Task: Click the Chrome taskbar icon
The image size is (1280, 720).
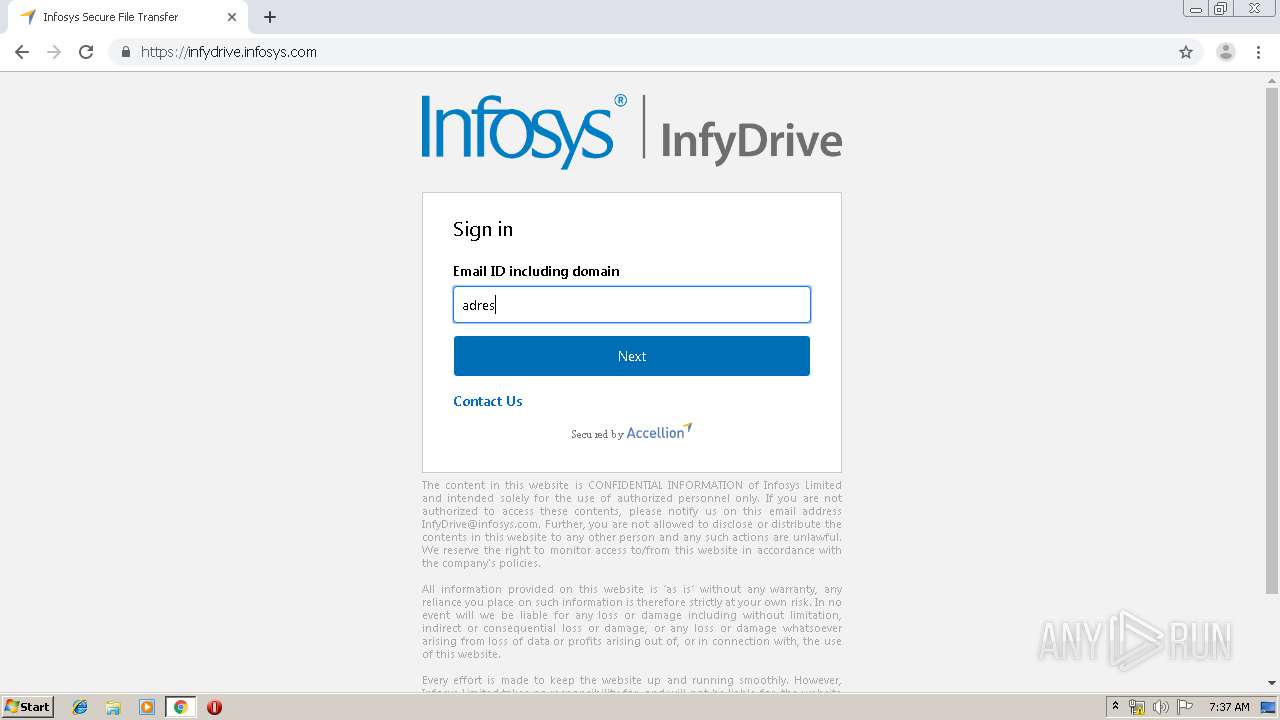Action: 180,707
